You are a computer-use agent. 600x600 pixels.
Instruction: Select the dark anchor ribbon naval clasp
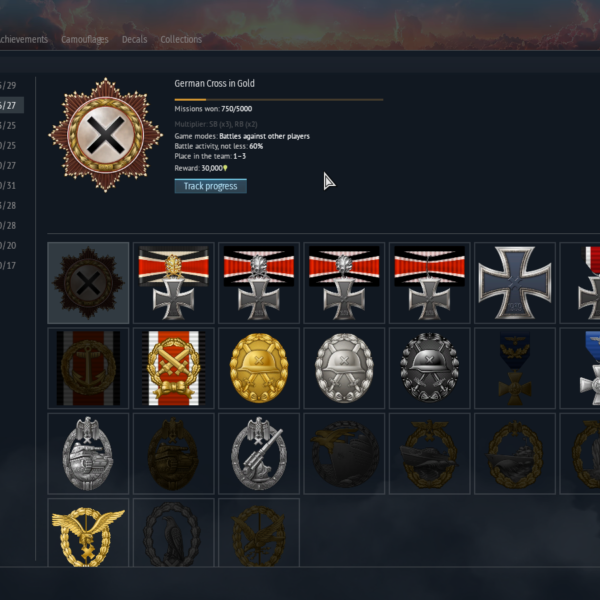(x=88, y=368)
